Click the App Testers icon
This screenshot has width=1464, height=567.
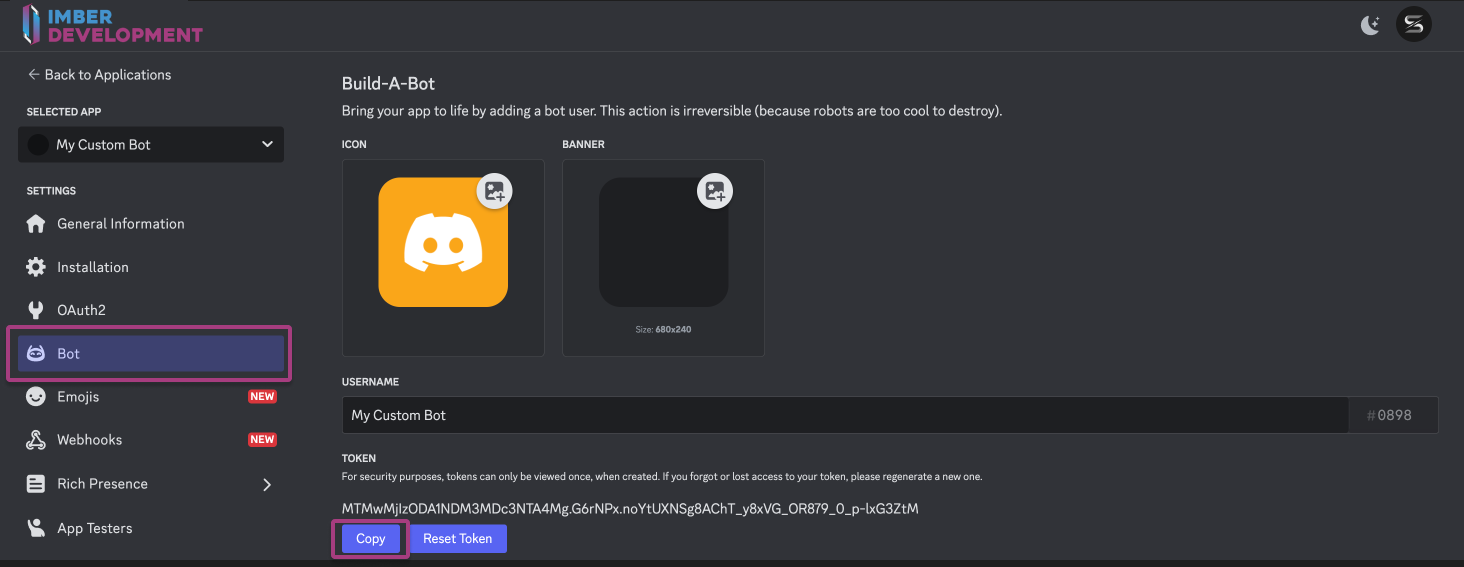pos(36,528)
